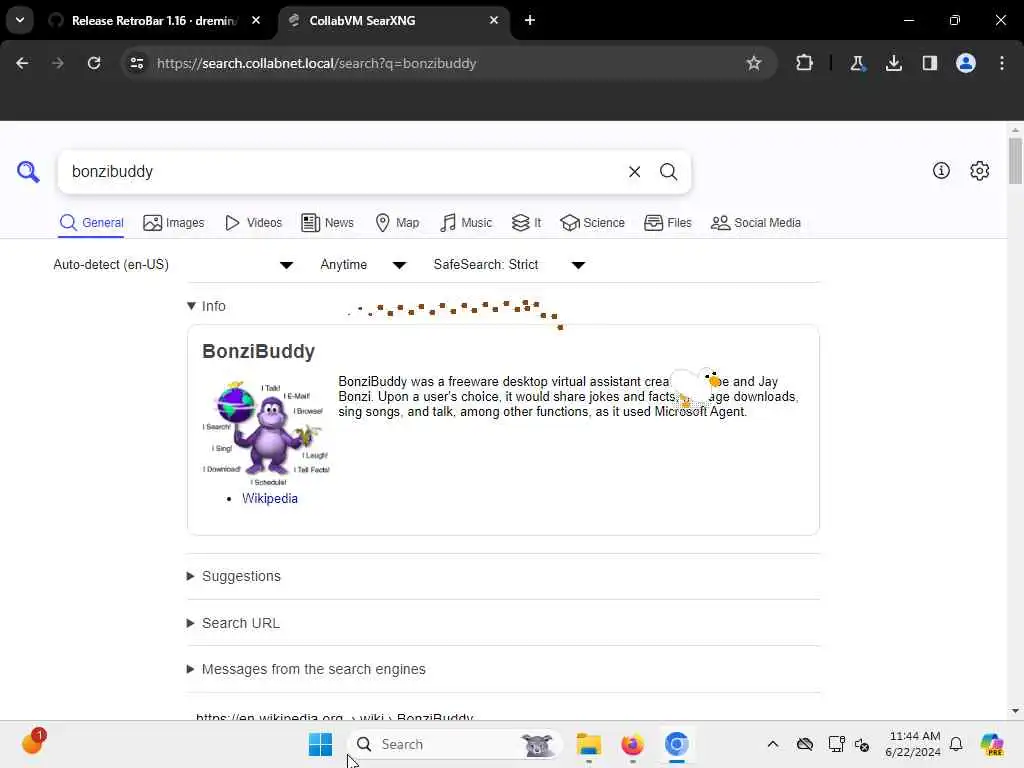The width and height of the screenshot is (1024, 768).
Task: Toggle the browser side panel icon
Action: (x=929, y=63)
